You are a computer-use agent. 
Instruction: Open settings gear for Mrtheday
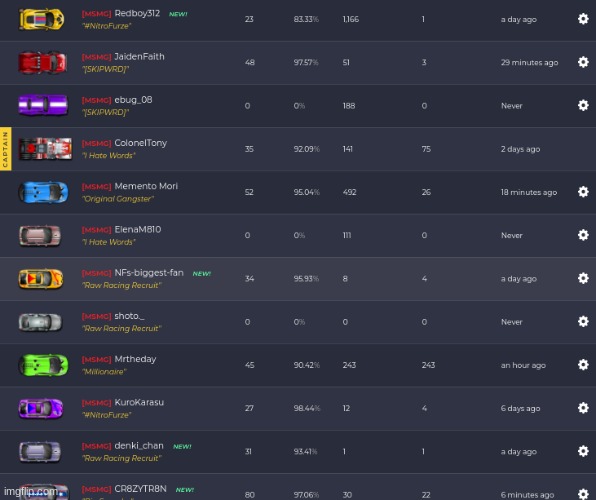[583, 365]
